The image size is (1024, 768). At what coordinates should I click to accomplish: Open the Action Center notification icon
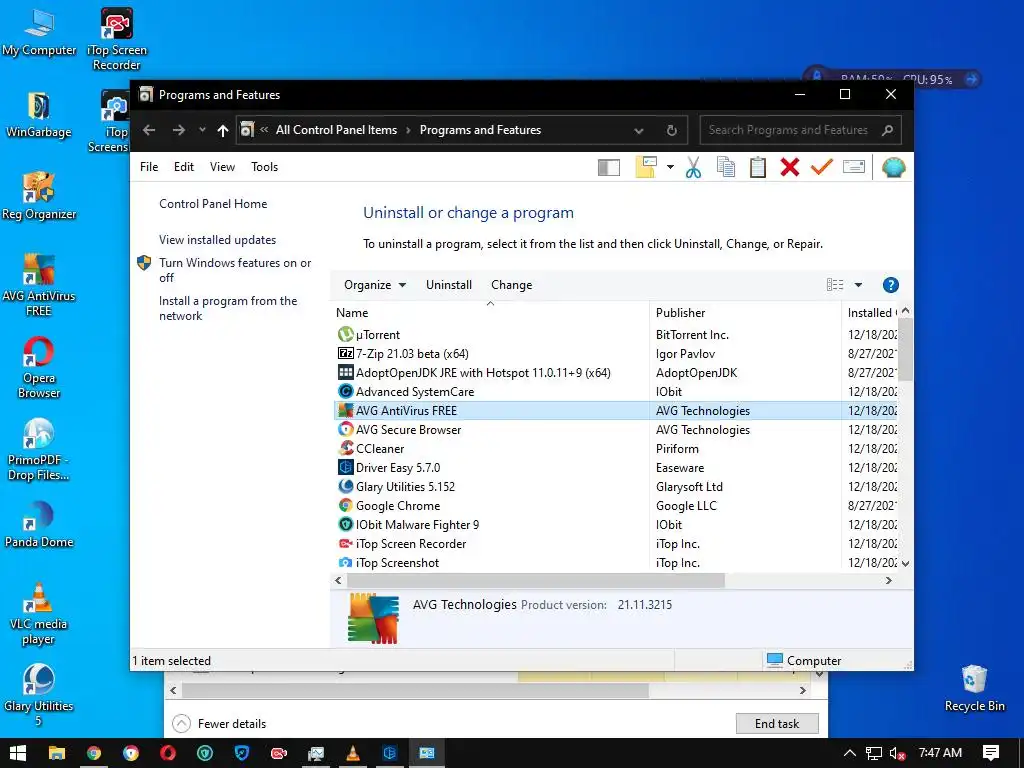tap(991, 753)
